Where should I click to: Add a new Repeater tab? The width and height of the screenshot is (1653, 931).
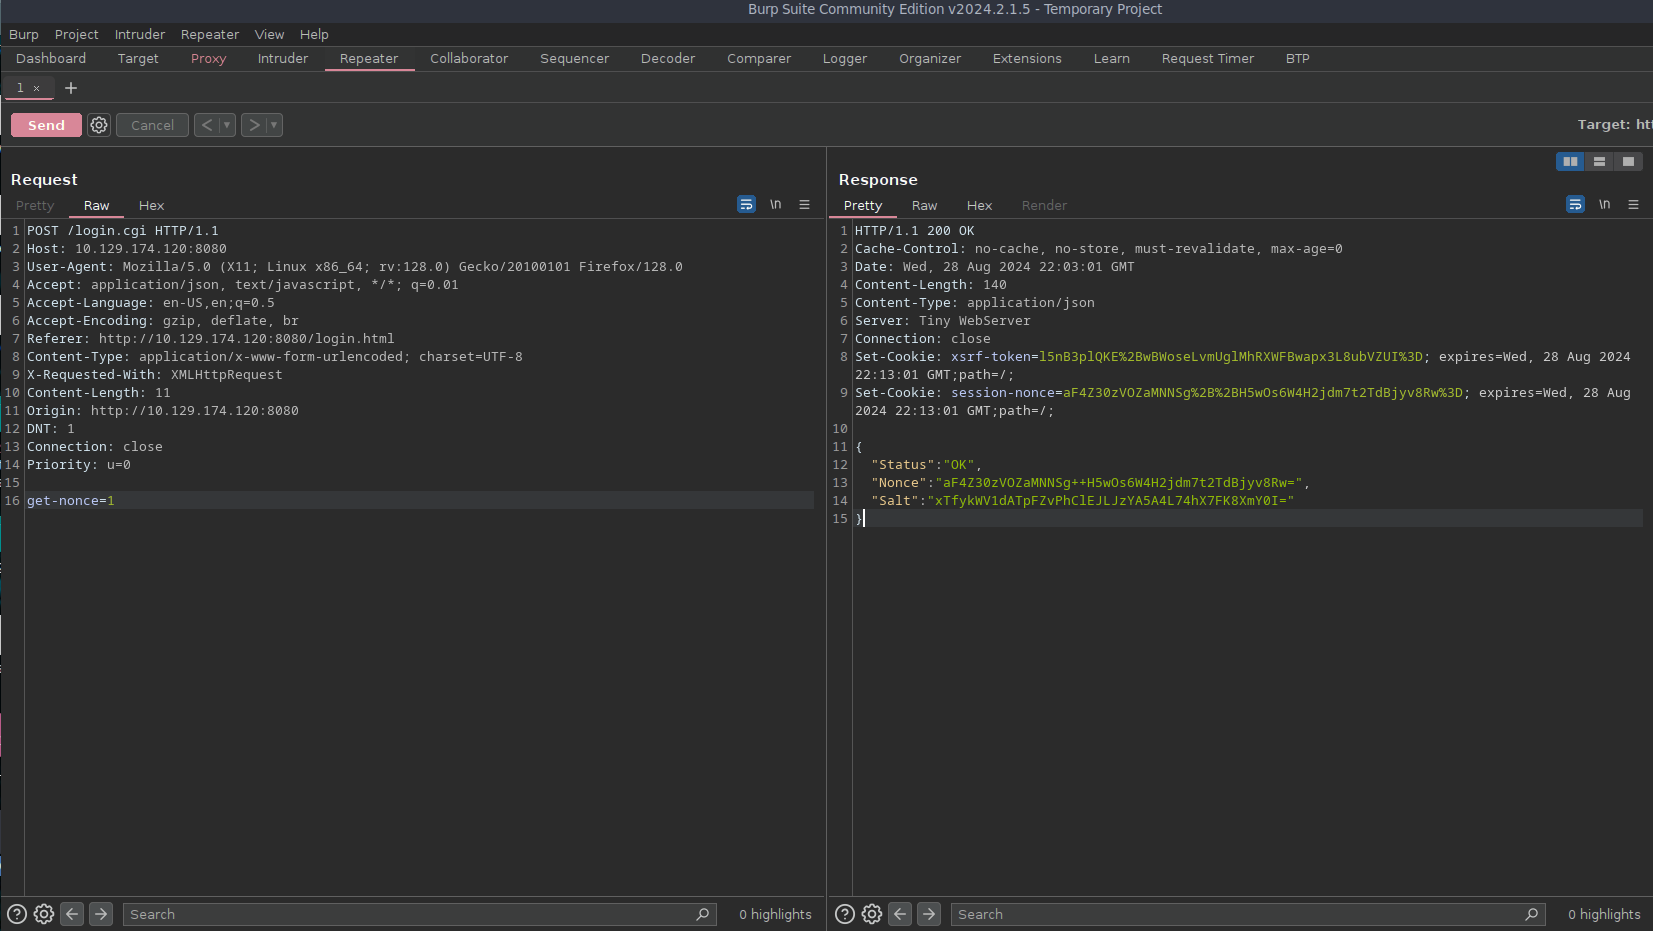71,88
